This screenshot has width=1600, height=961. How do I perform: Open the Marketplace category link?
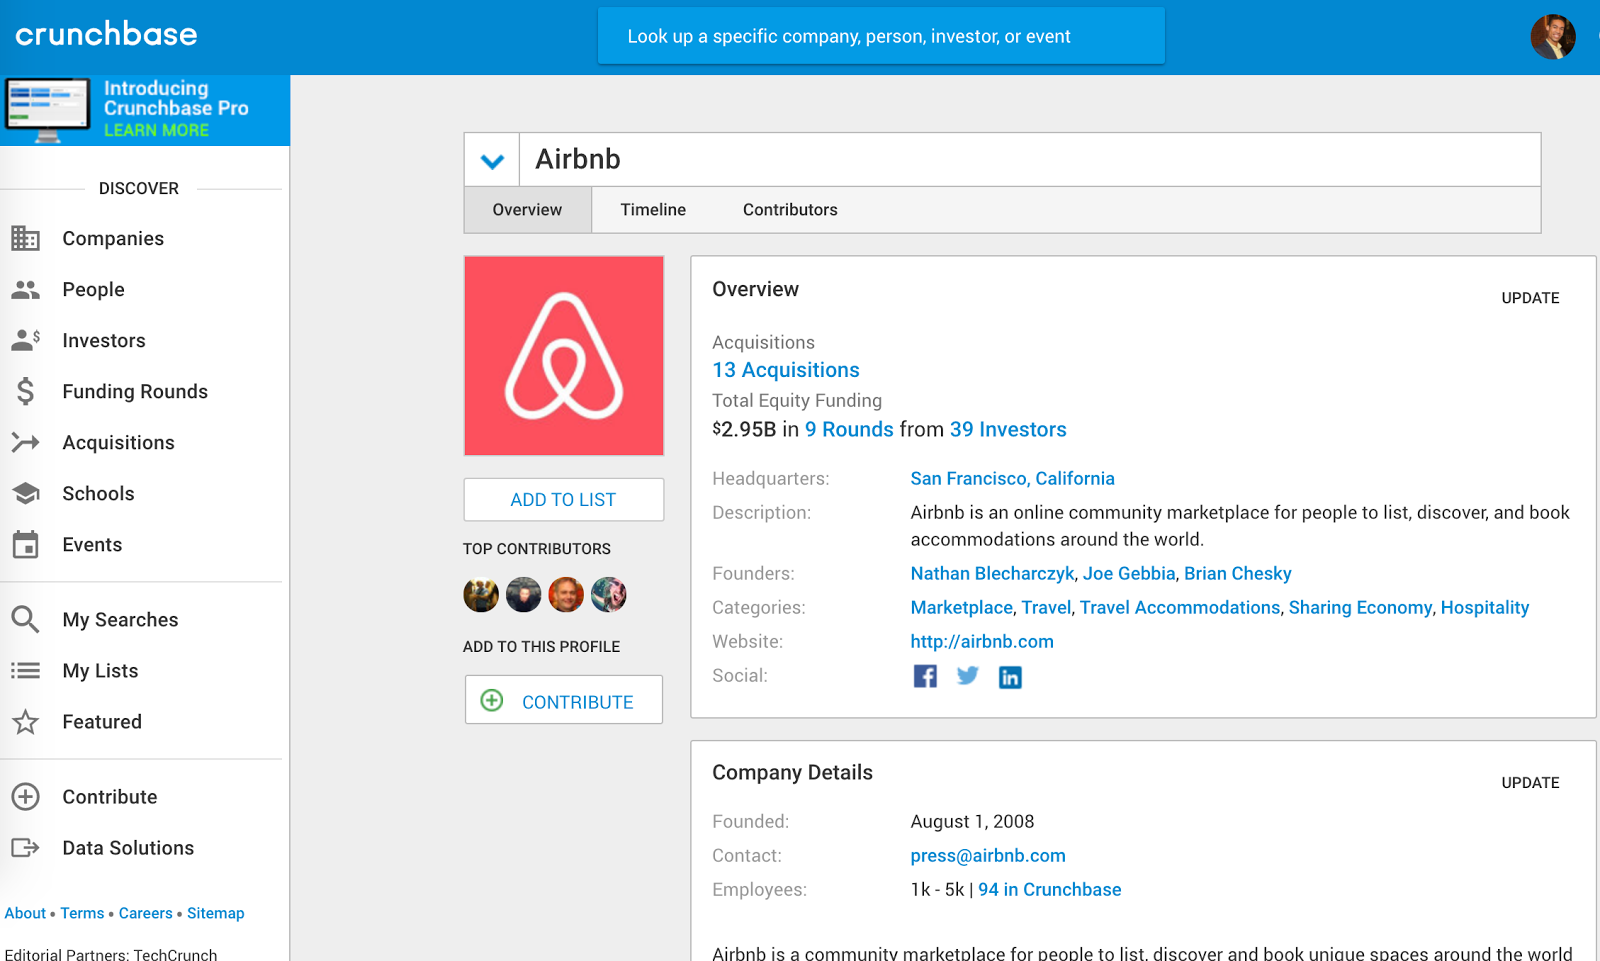click(x=961, y=607)
